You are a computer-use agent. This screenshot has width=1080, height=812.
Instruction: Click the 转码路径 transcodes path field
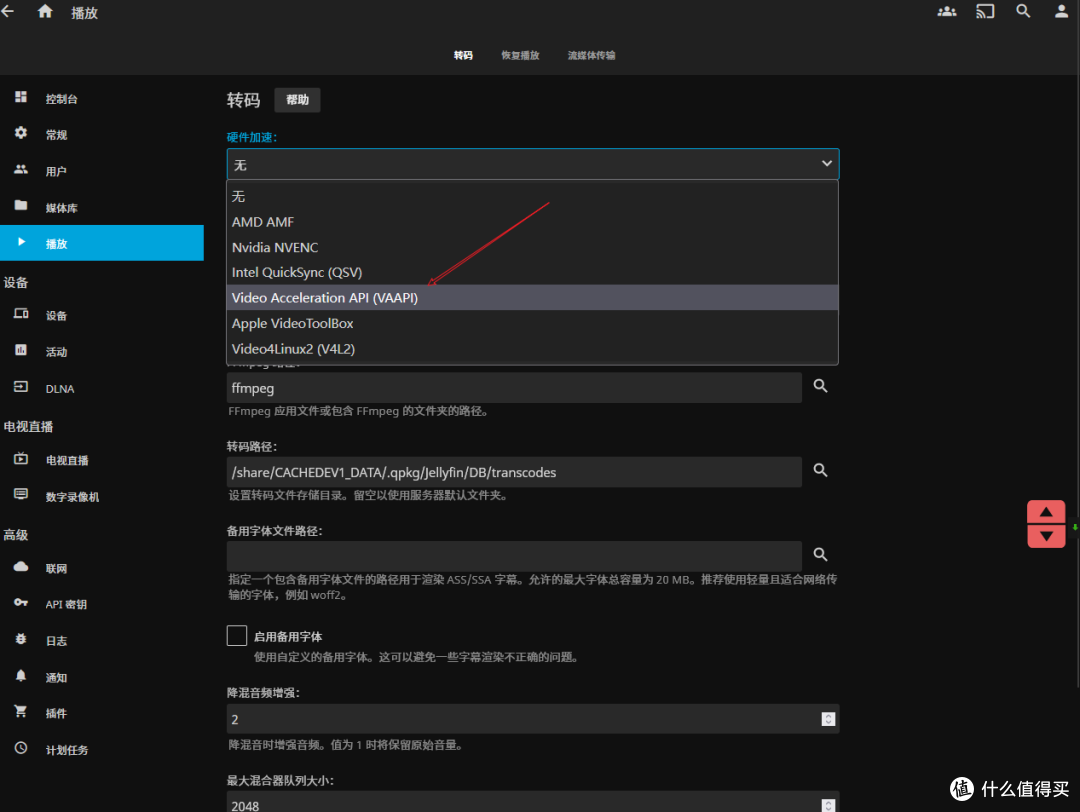pyautogui.click(x=514, y=472)
